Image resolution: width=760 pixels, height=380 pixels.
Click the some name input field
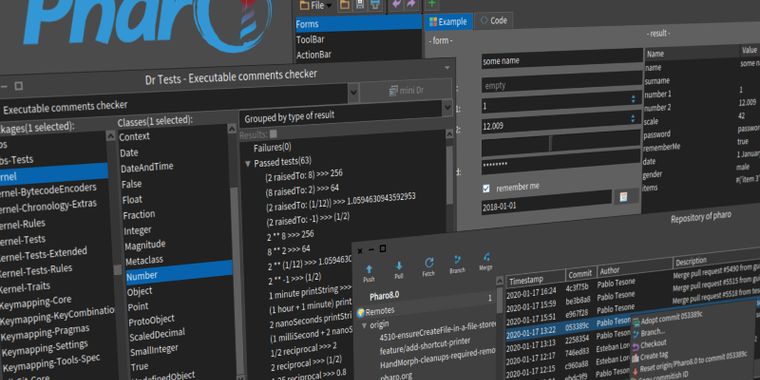[562, 59]
